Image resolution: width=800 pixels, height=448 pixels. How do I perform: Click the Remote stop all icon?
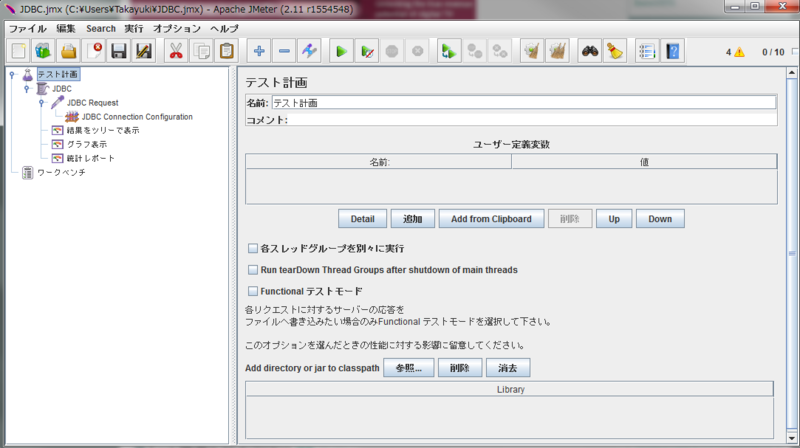coord(474,51)
